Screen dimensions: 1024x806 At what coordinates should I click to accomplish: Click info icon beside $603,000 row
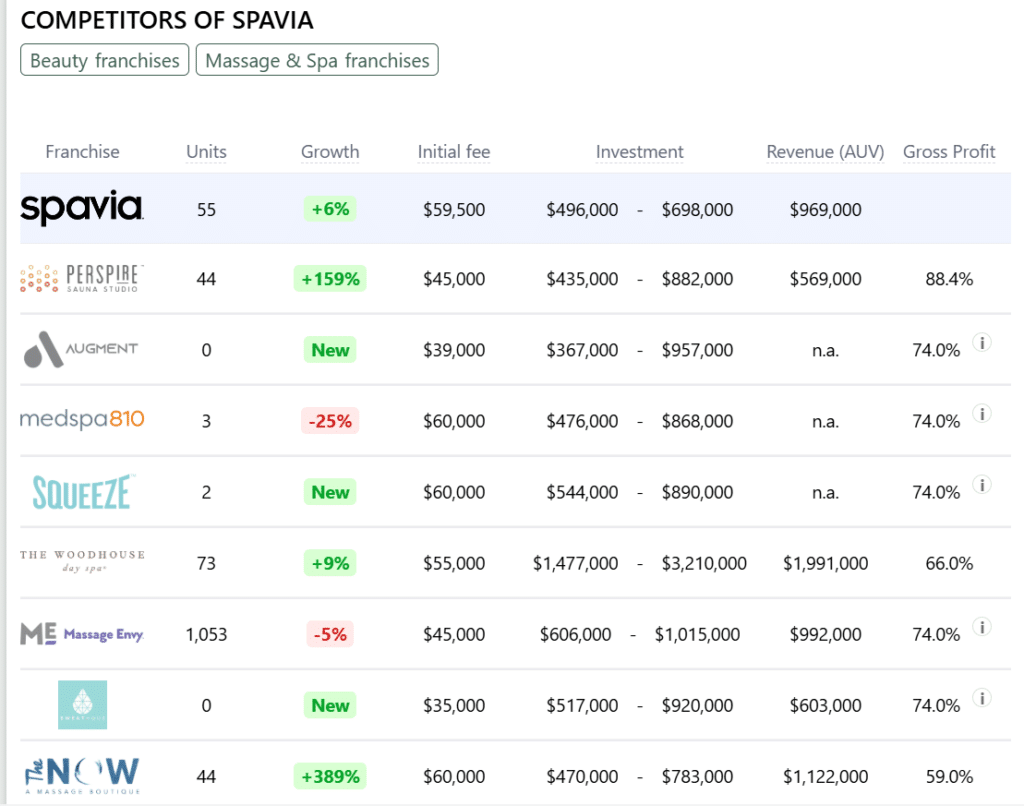982,698
